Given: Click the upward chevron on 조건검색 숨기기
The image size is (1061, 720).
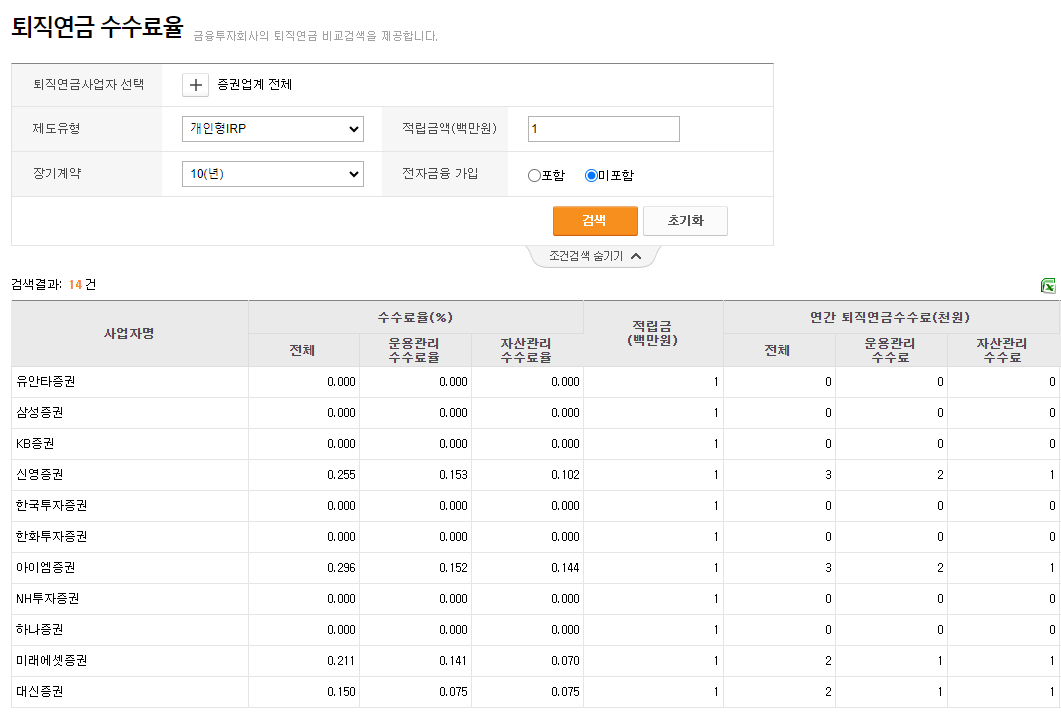Looking at the screenshot, I should click(635, 256).
